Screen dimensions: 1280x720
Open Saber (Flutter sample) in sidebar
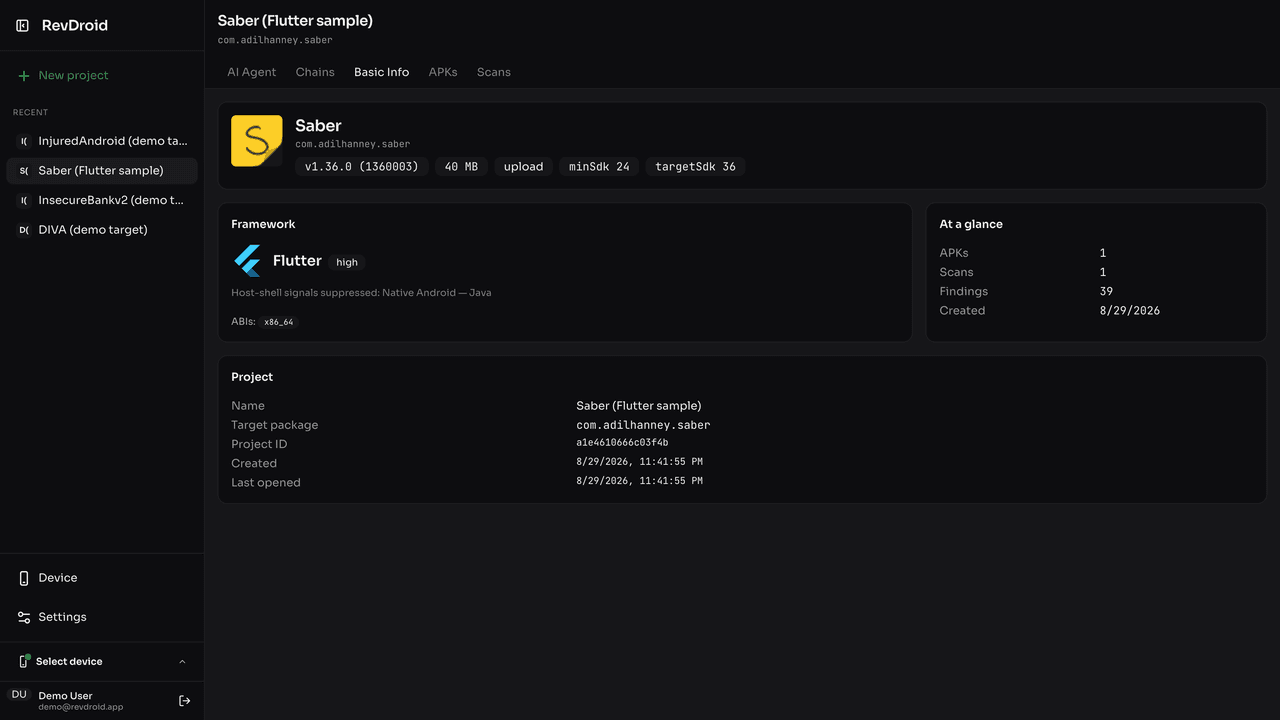102,171
